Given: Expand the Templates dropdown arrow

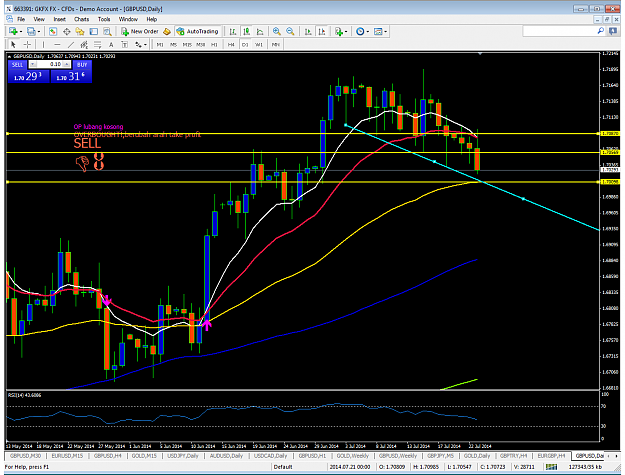Looking at the screenshot, I should click(x=385, y=31).
